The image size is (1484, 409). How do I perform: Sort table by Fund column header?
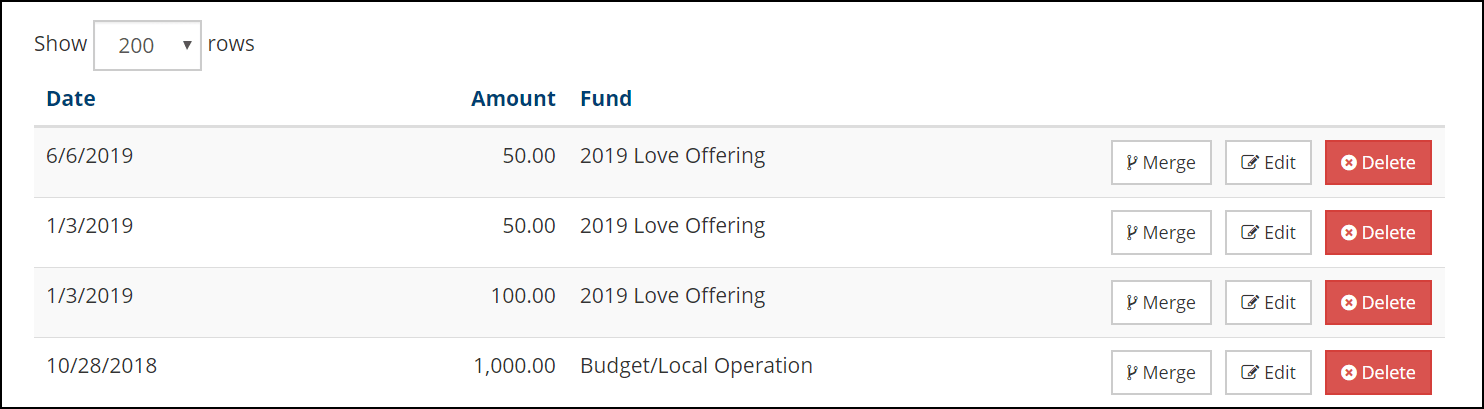[x=606, y=99]
